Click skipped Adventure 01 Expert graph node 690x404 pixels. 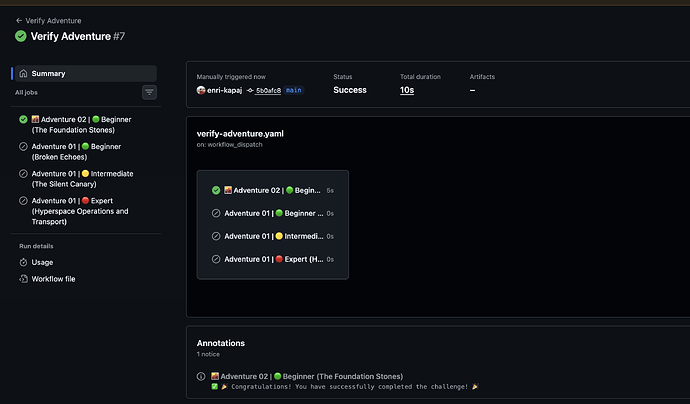[x=272, y=259]
